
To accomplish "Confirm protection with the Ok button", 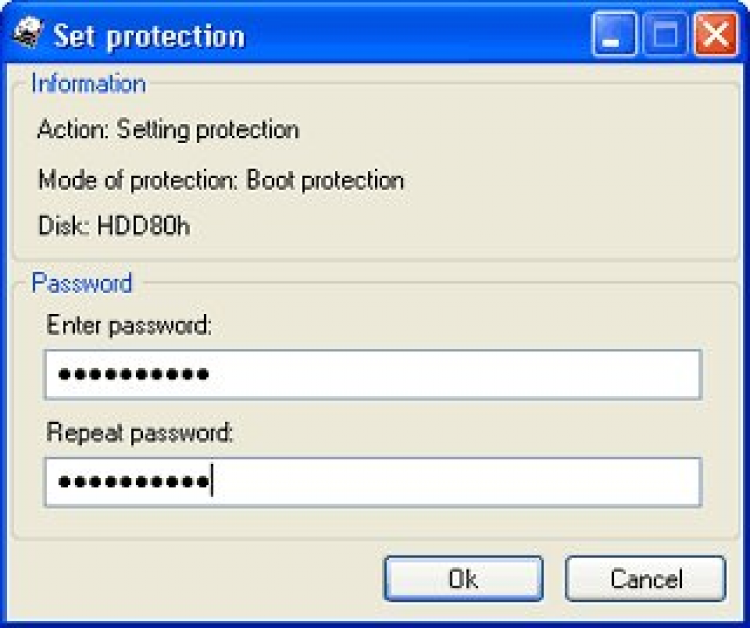I will pos(463,579).
